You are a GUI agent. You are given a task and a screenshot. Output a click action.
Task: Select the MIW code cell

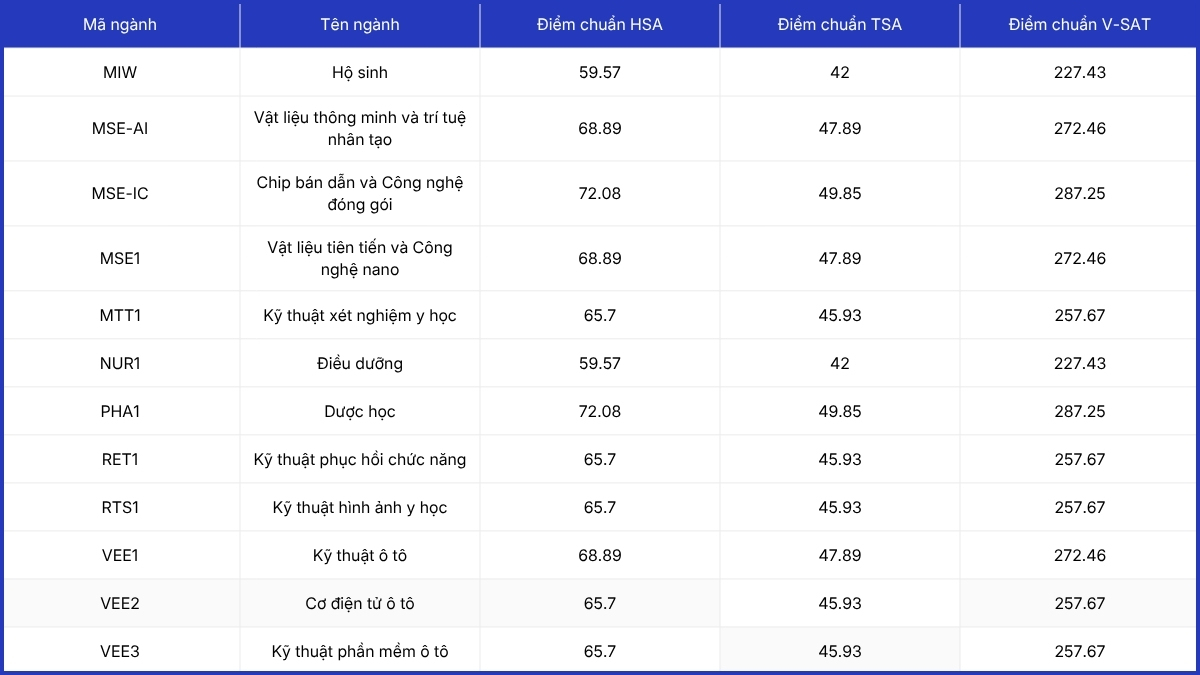coord(120,72)
